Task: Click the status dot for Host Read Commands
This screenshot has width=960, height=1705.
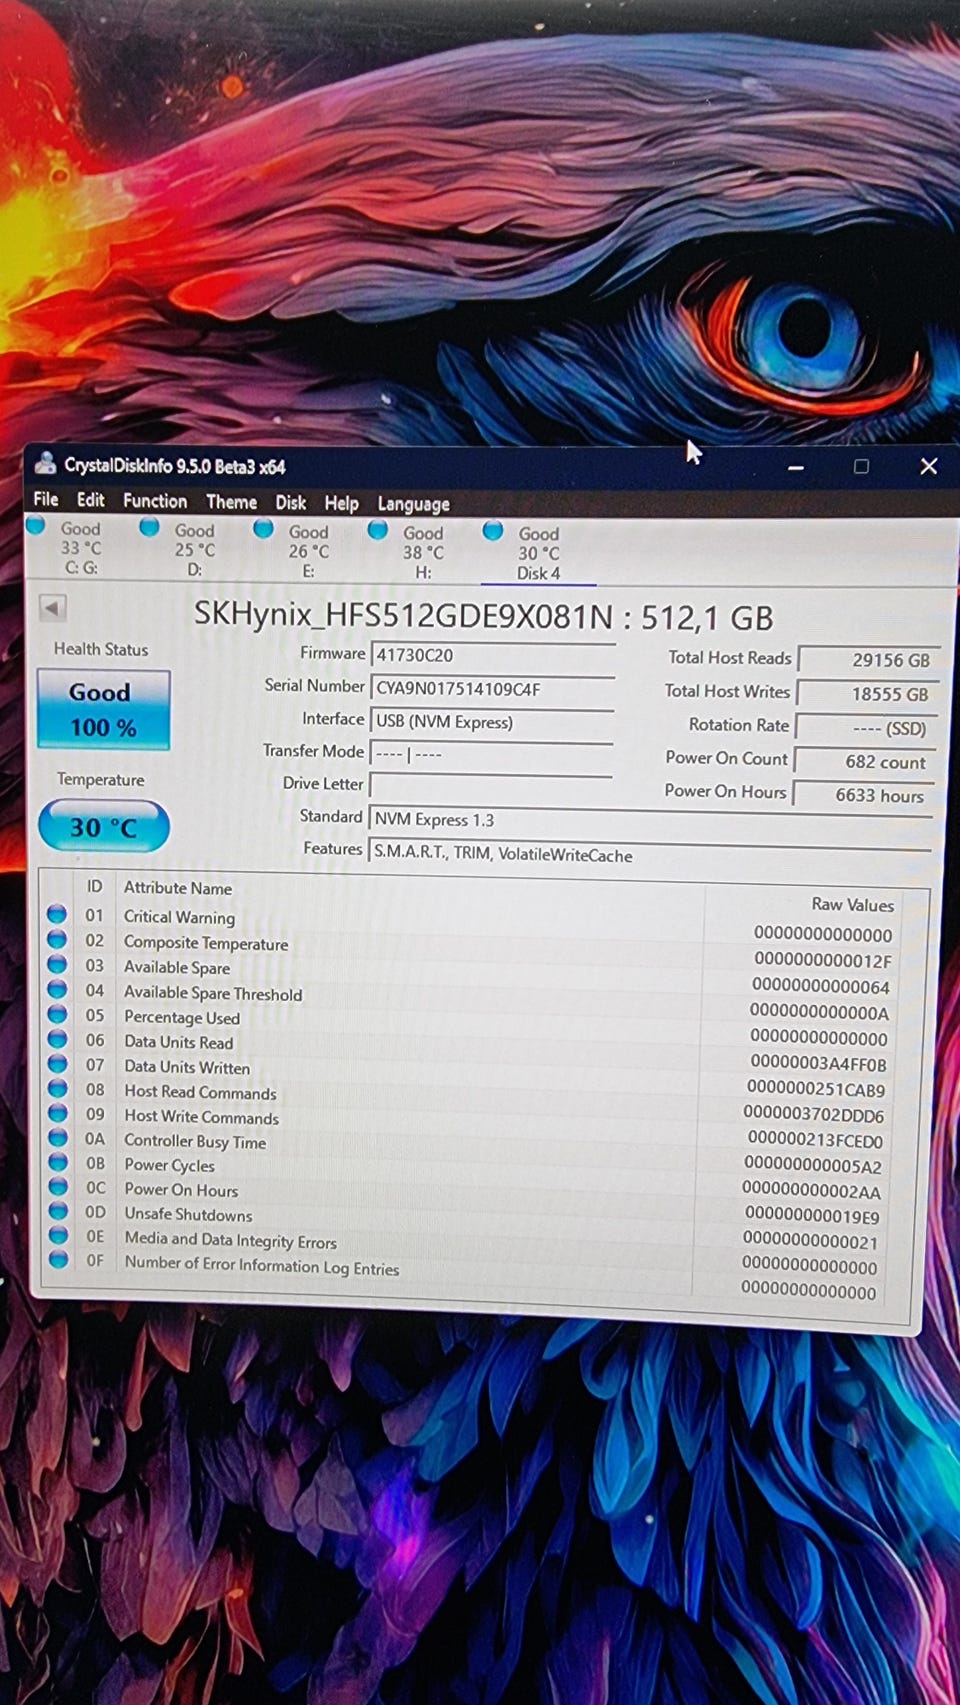Action: [57, 1088]
